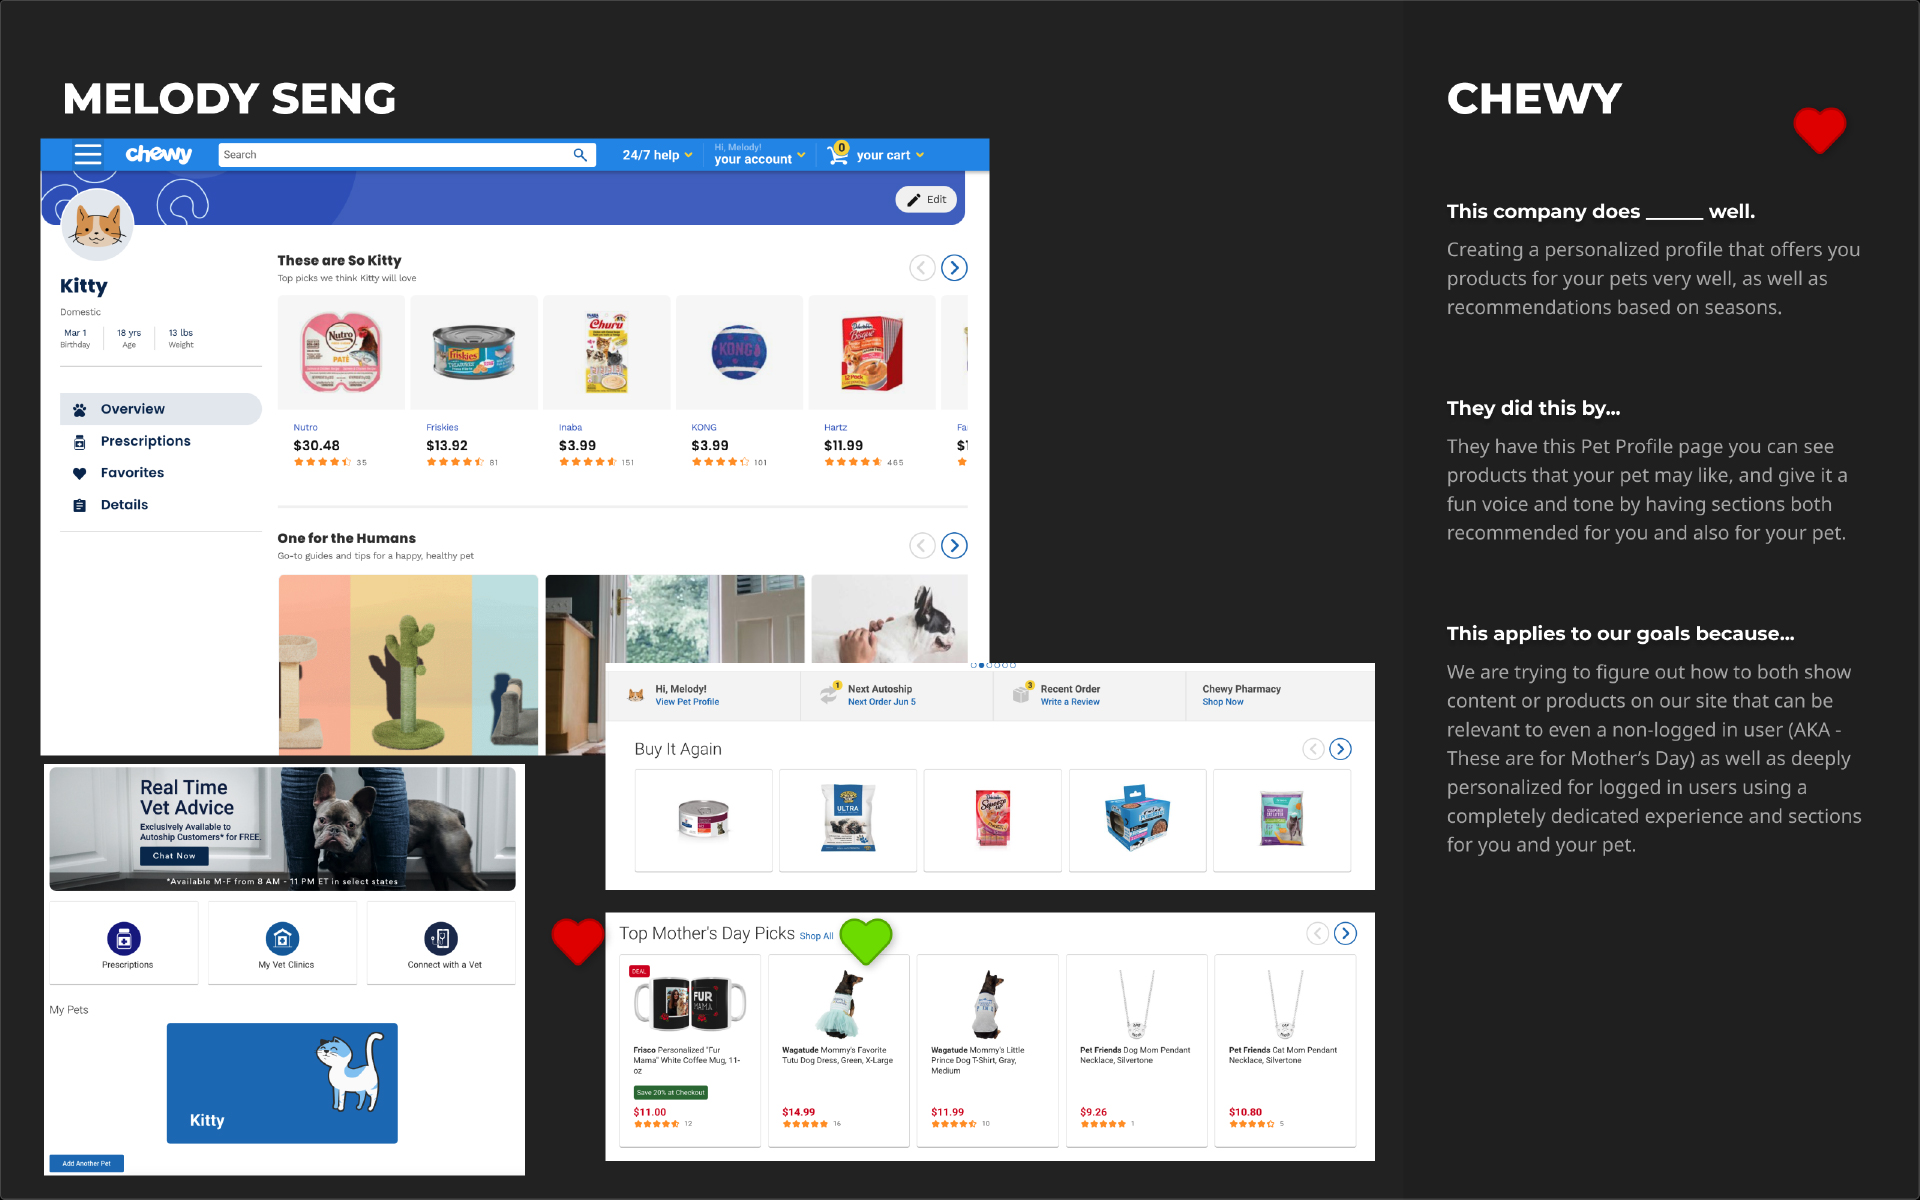Click the Details clipboard icon in sidebar
Image resolution: width=1920 pixels, height=1200 pixels.
tap(79, 502)
